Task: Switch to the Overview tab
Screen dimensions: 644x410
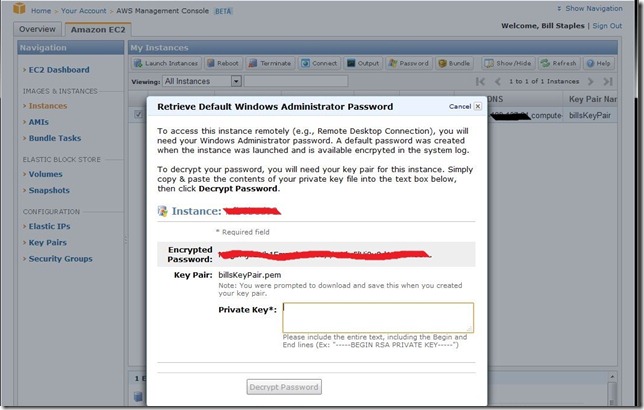Action: 37,29
